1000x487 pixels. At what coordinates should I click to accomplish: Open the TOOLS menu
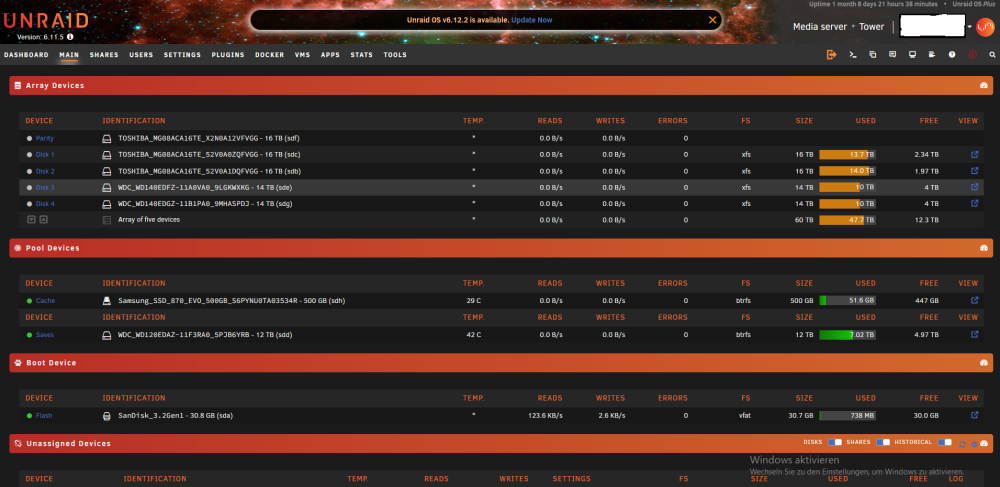click(x=395, y=55)
